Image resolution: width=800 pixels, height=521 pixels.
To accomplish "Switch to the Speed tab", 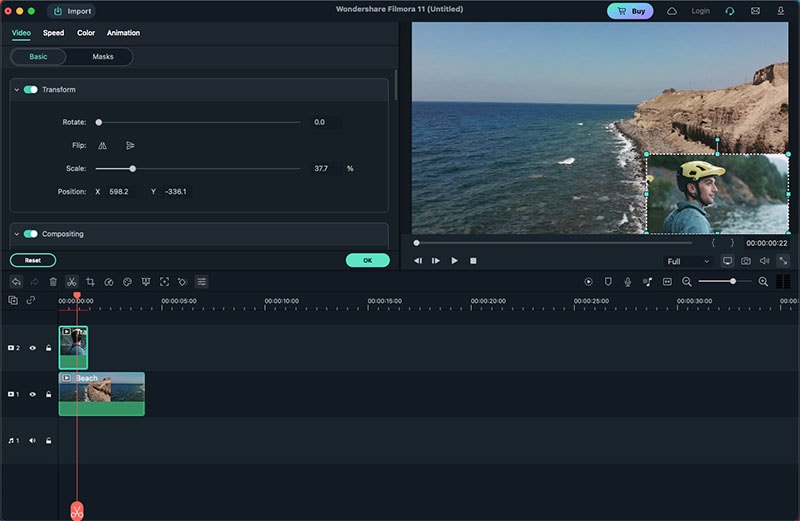I will coord(54,33).
